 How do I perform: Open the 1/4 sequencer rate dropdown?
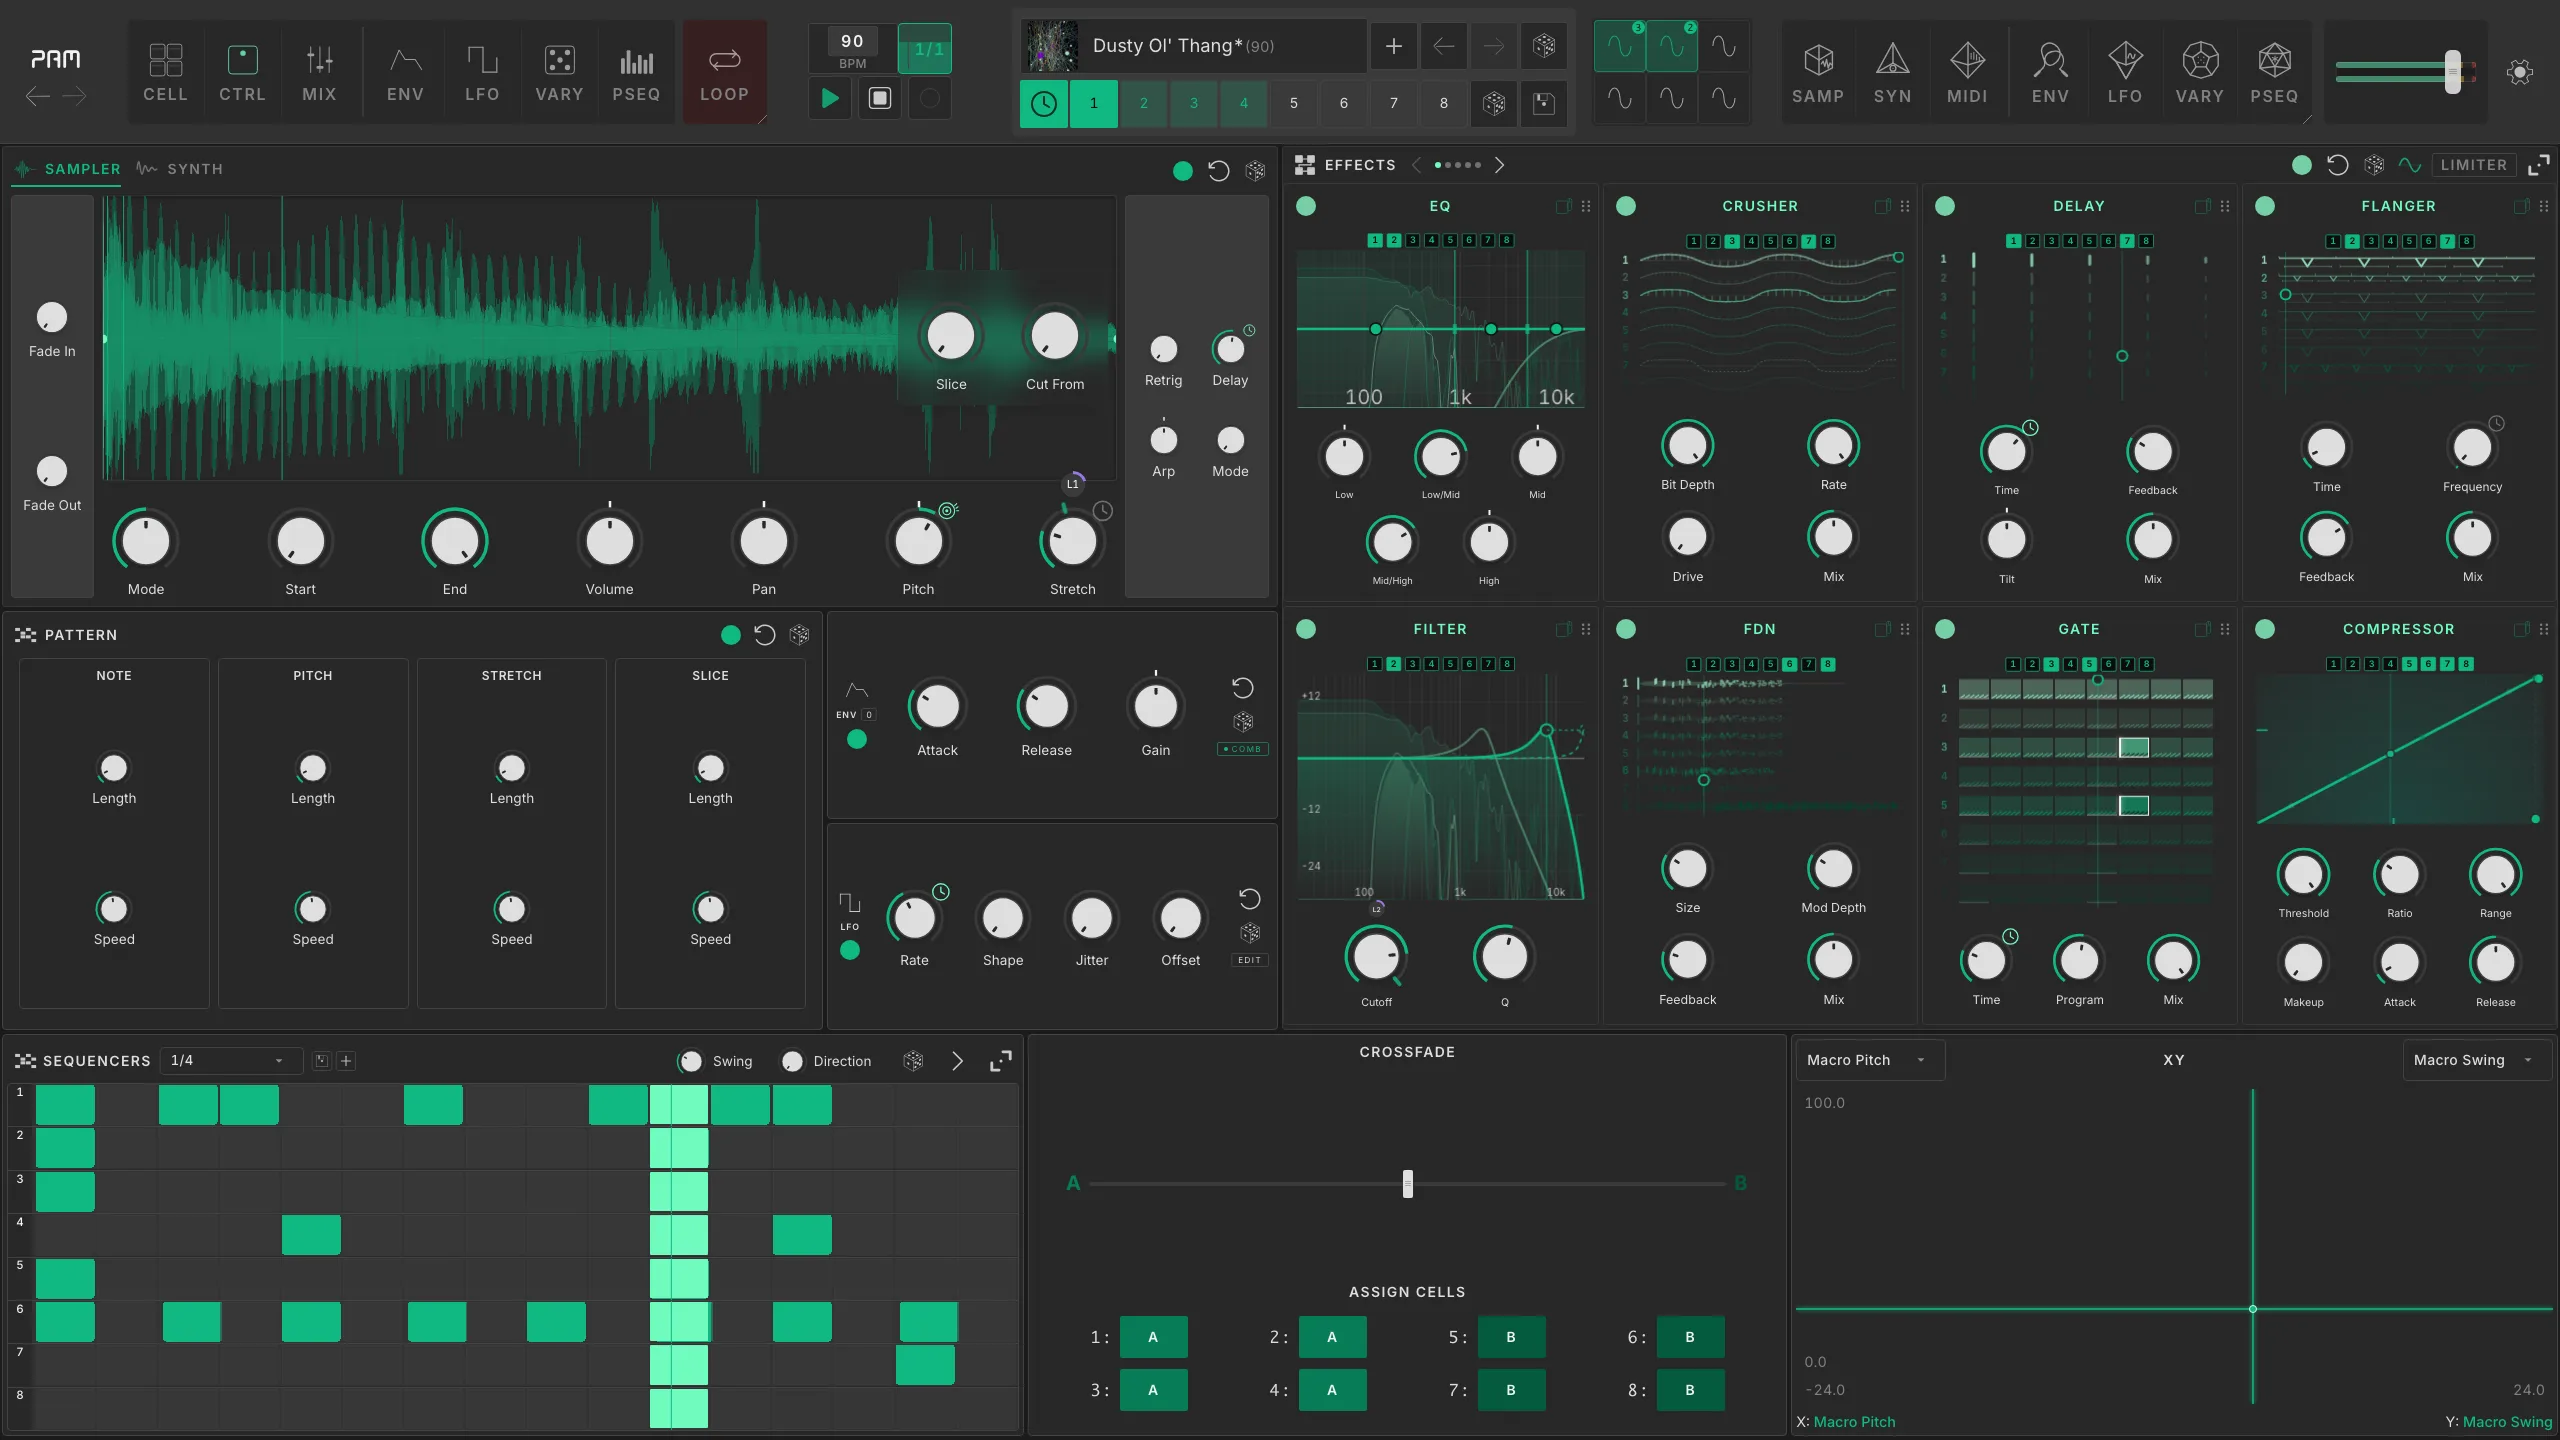[x=230, y=1060]
